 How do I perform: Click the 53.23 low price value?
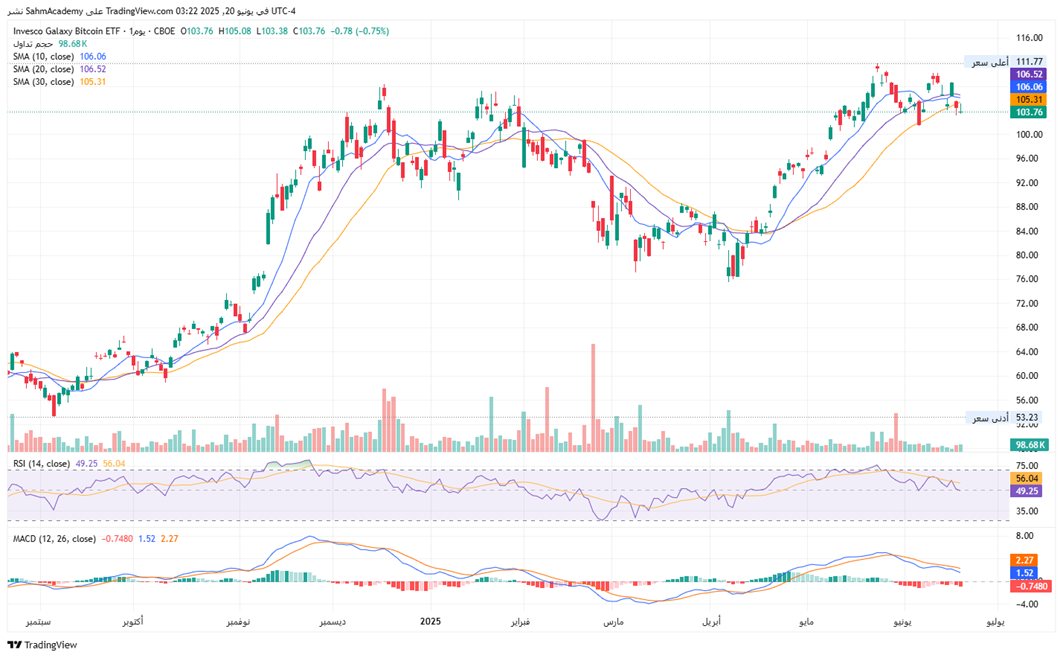[1027, 417]
